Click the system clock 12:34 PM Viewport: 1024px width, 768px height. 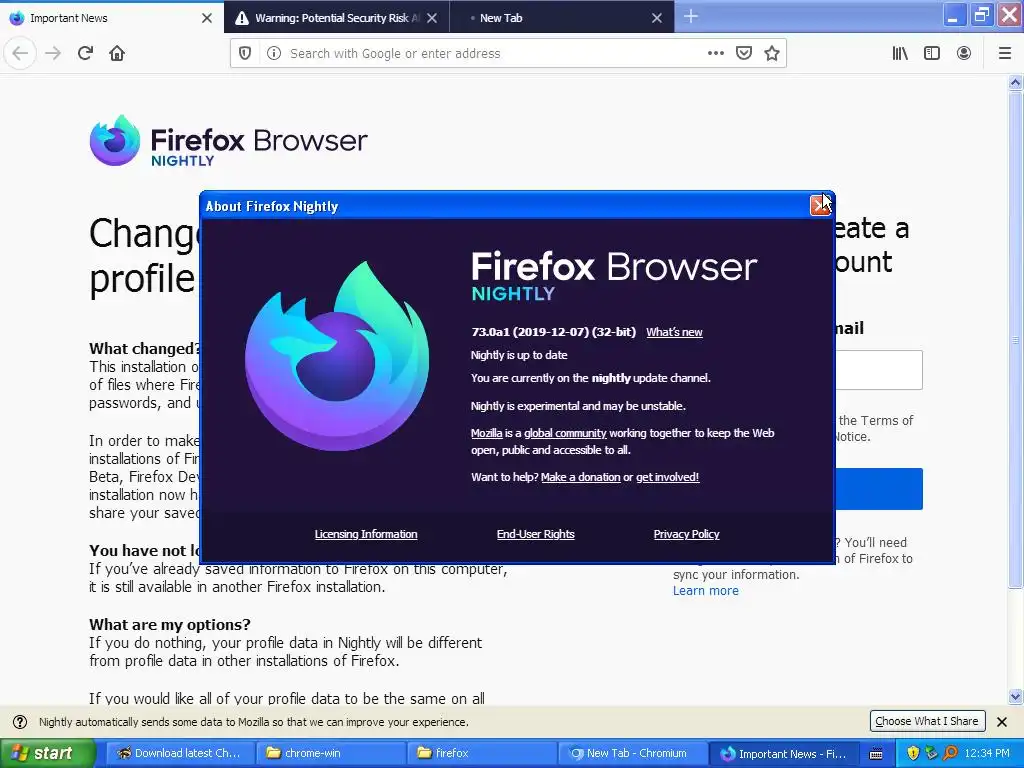[986, 753]
